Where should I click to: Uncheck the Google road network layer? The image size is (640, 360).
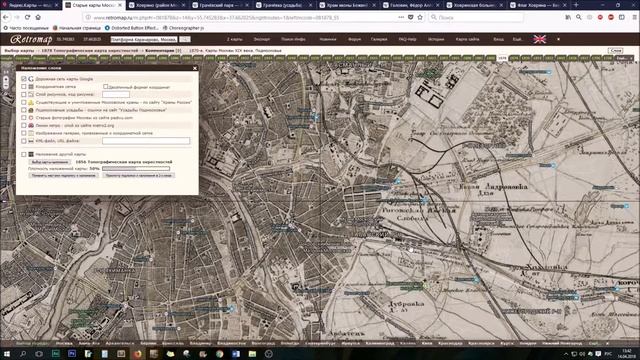(24, 79)
